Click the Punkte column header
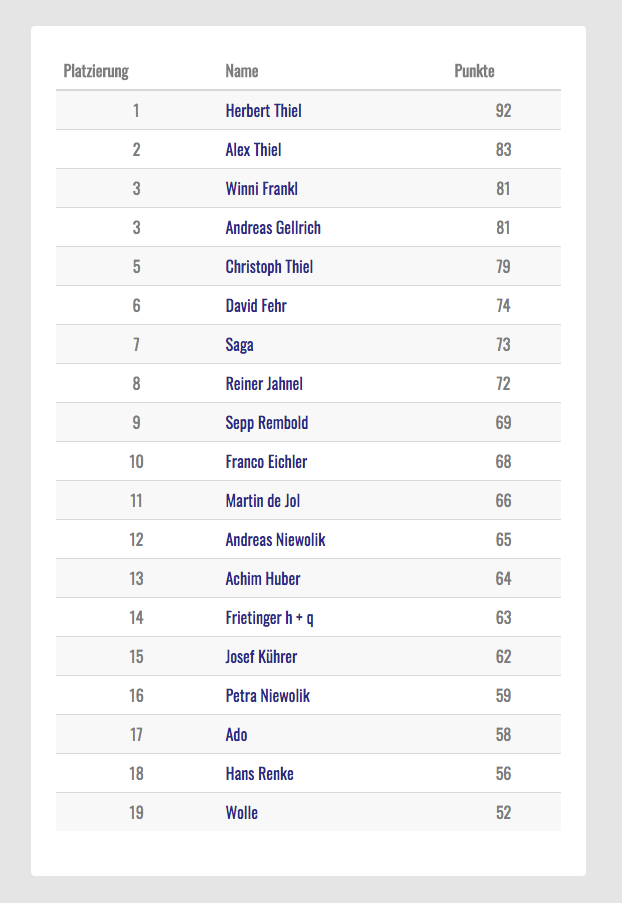The image size is (622, 903). (x=474, y=71)
